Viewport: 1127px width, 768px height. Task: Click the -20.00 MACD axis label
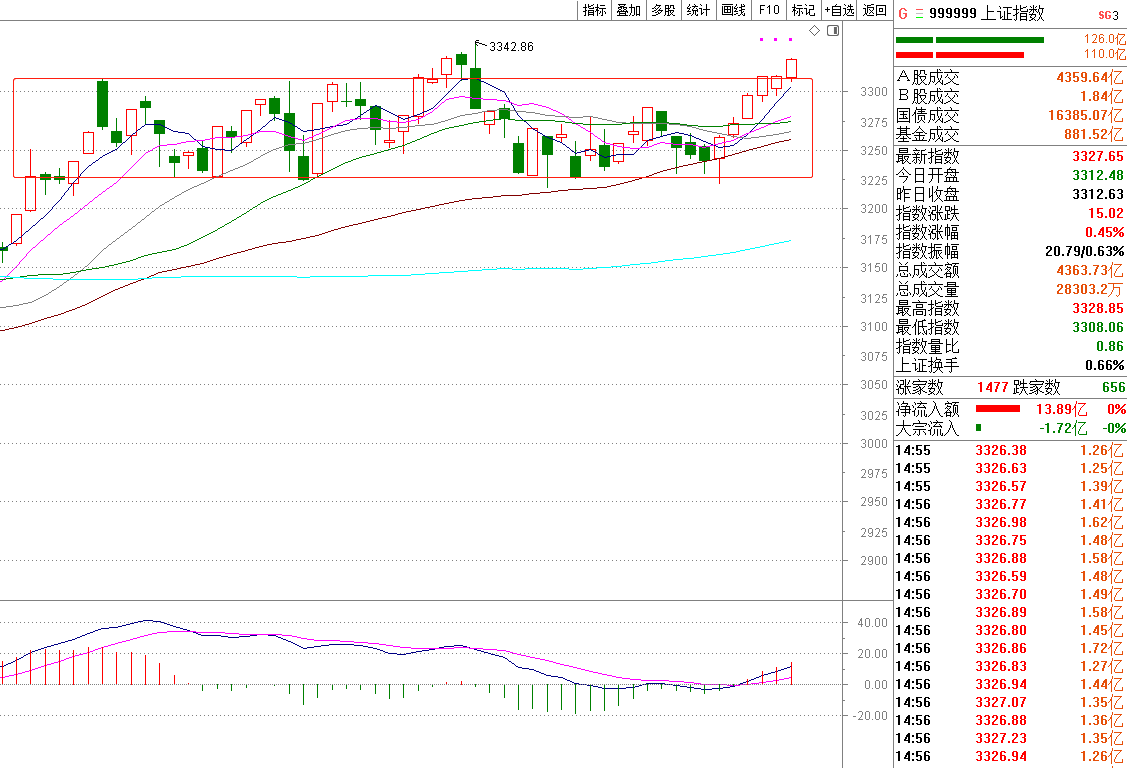(870, 716)
